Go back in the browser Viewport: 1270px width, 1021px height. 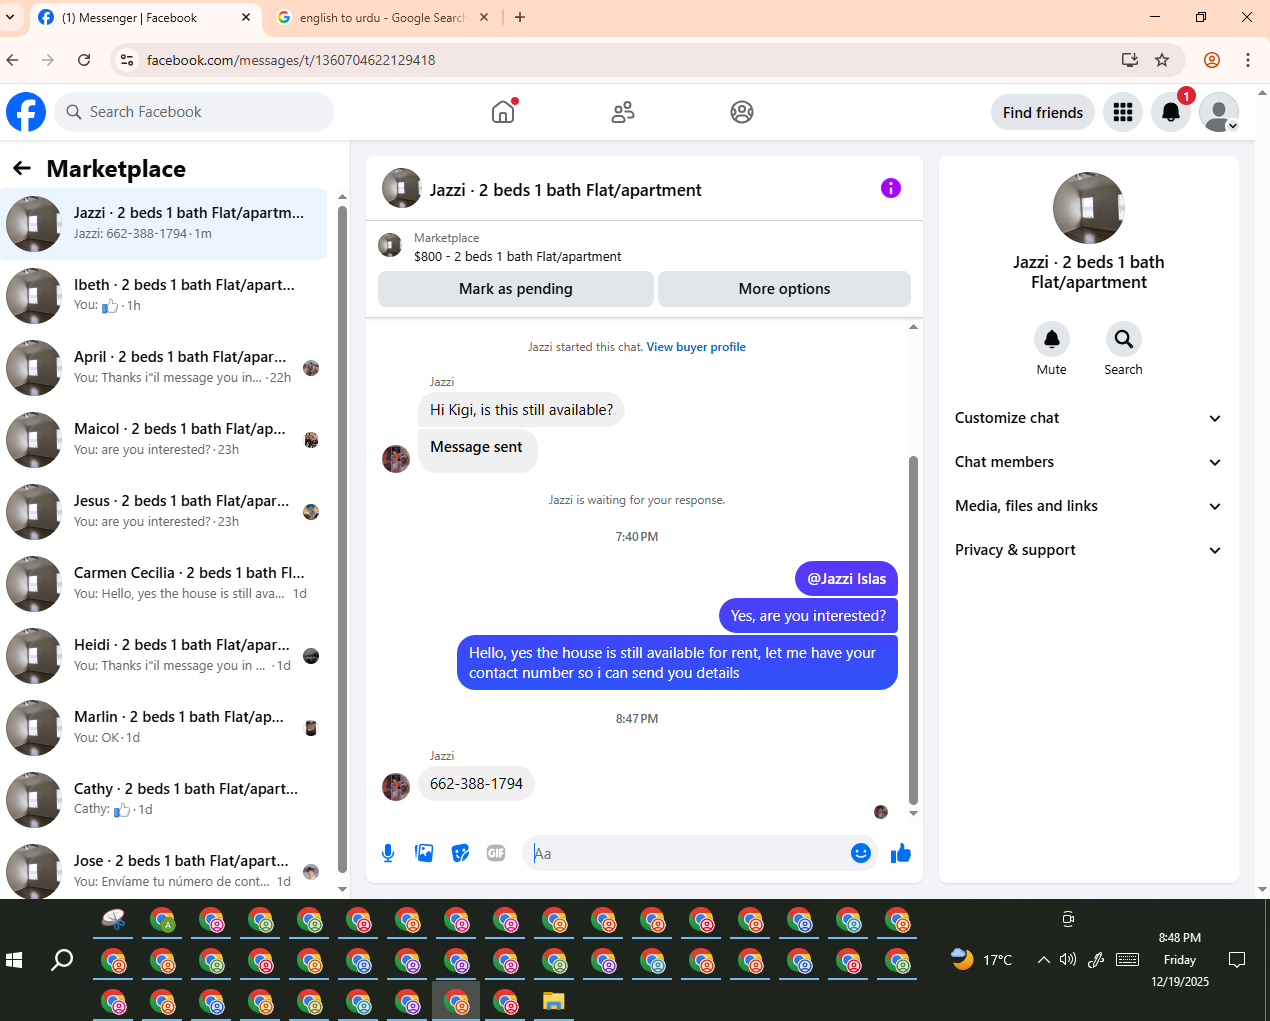click(x=13, y=60)
